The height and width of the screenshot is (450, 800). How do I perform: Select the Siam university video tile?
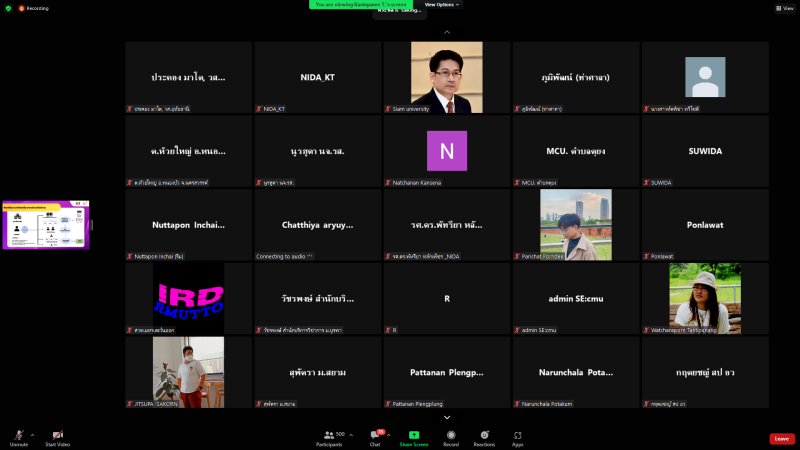point(446,77)
